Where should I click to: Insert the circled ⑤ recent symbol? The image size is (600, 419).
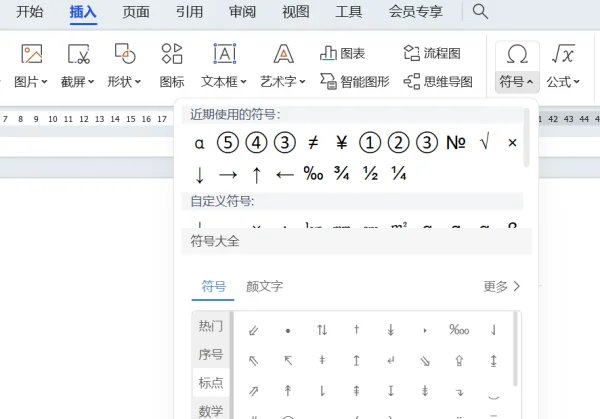228,143
